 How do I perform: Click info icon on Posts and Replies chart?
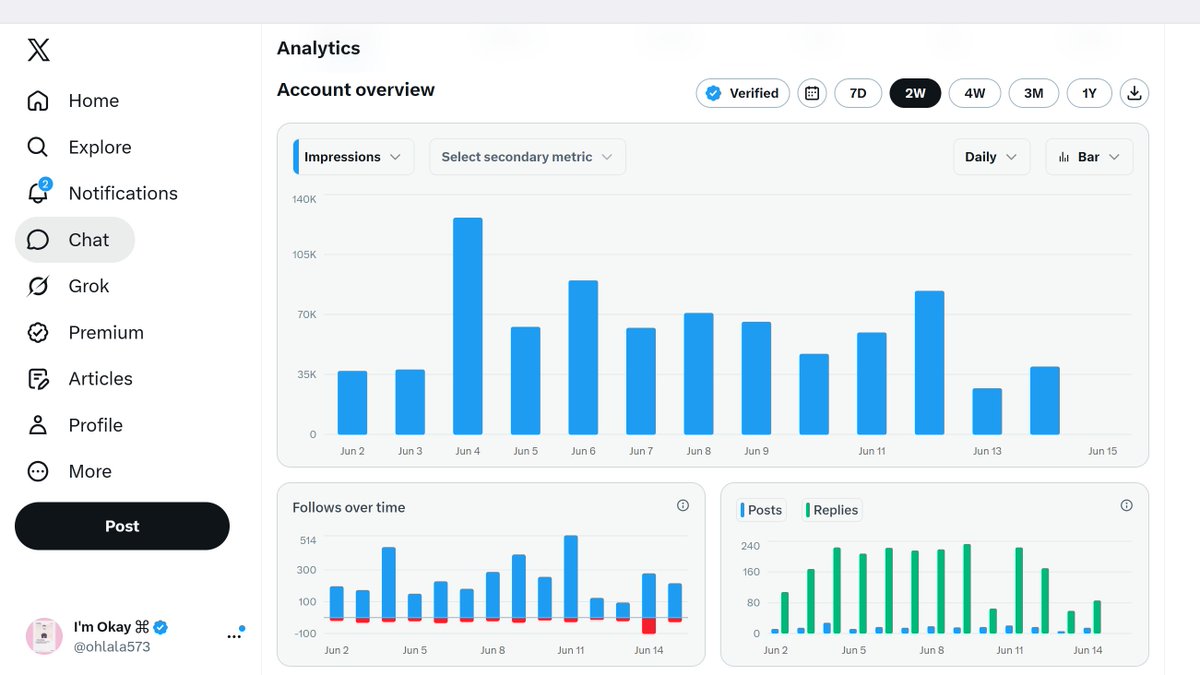pos(1127,506)
